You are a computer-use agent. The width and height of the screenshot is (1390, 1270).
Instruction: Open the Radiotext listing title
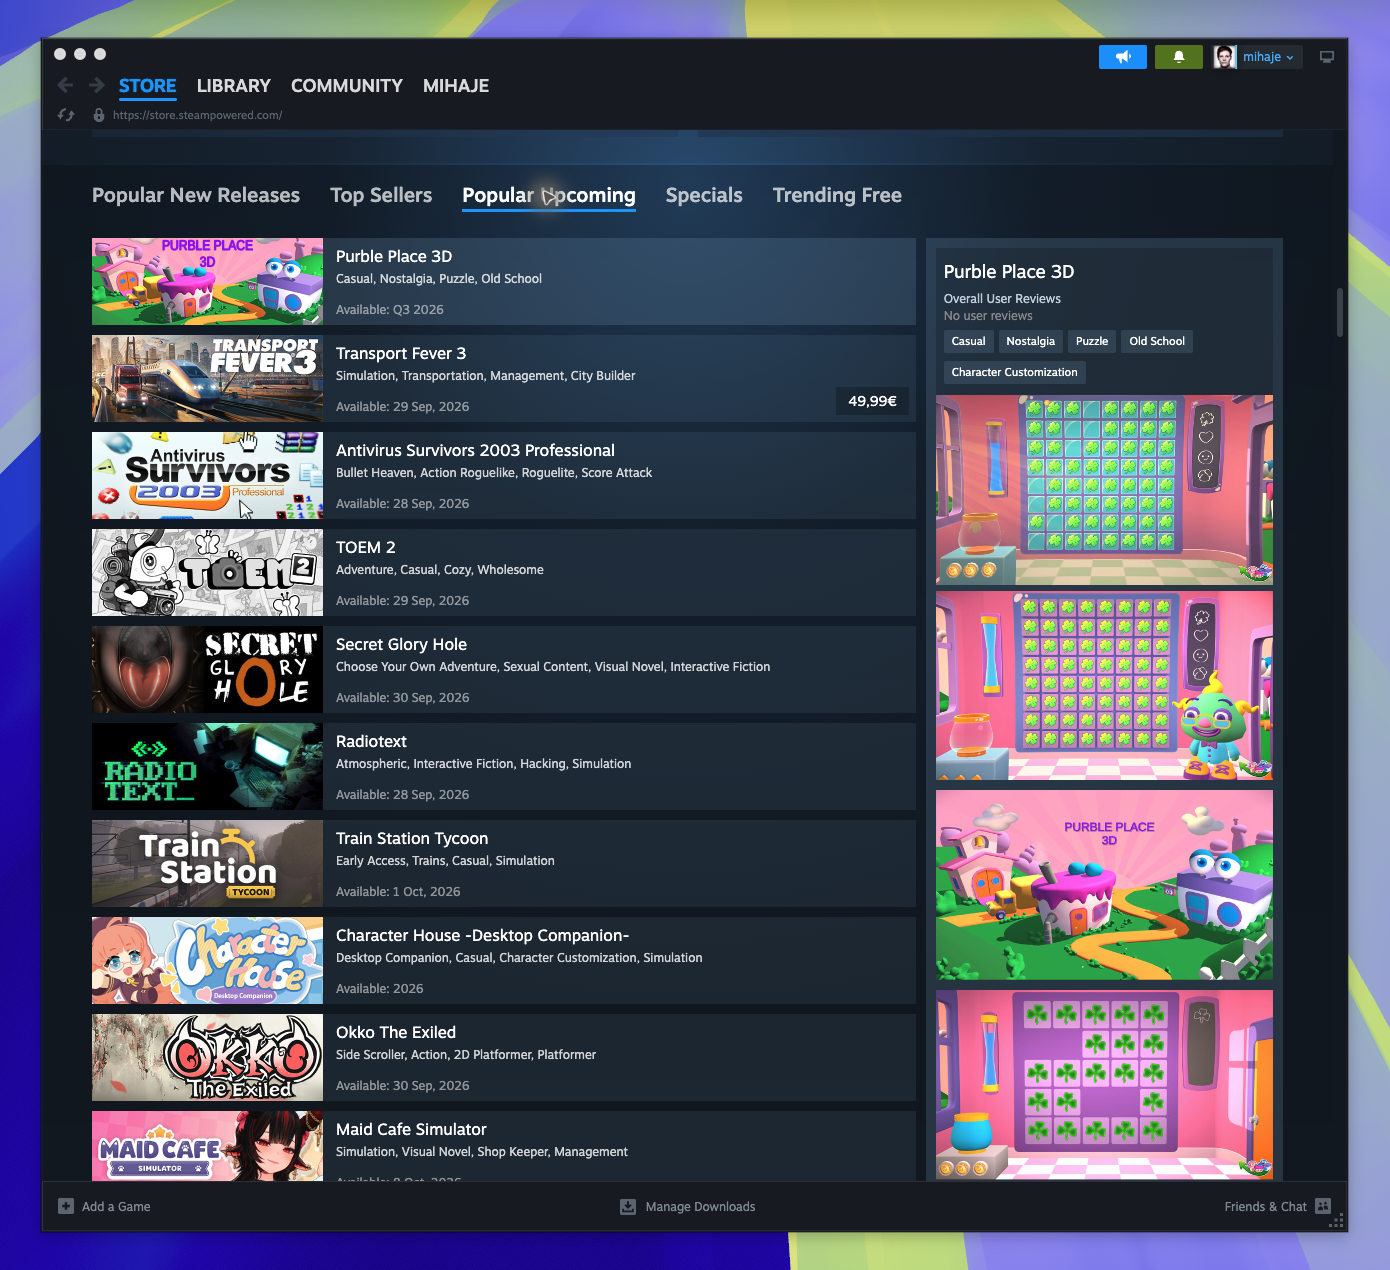pyautogui.click(x=371, y=741)
